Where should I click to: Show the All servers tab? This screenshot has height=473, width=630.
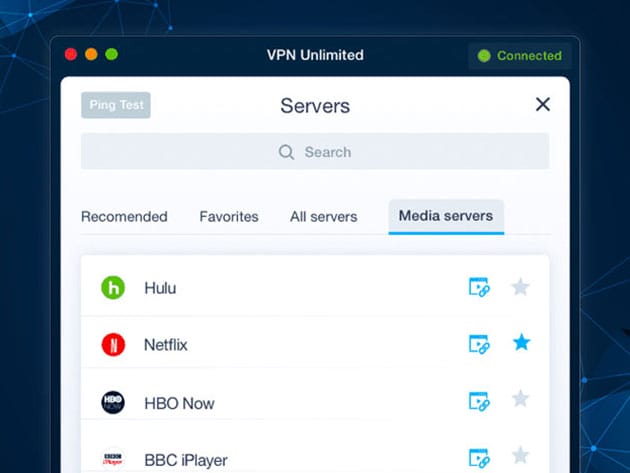tap(323, 216)
